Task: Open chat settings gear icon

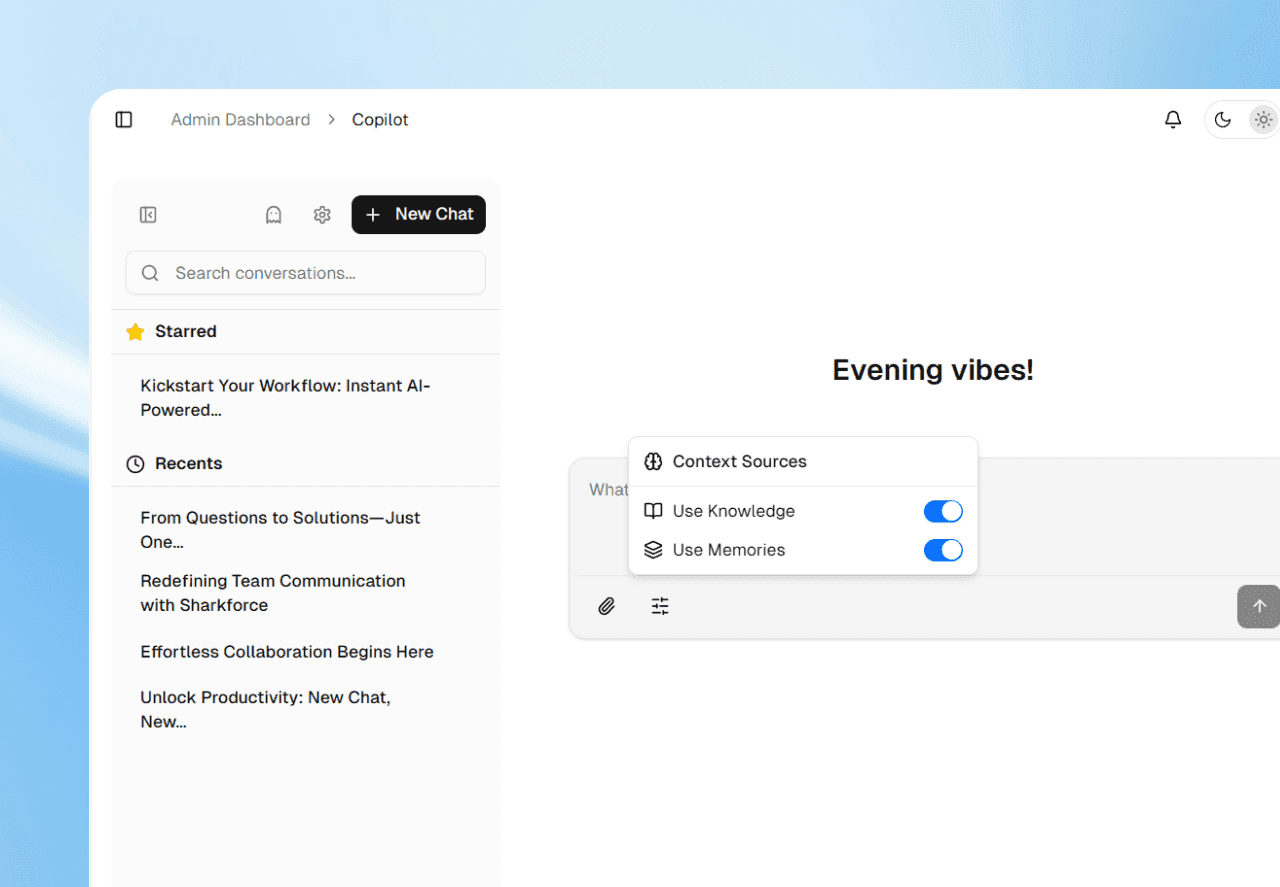Action: (x=322, y=215)
